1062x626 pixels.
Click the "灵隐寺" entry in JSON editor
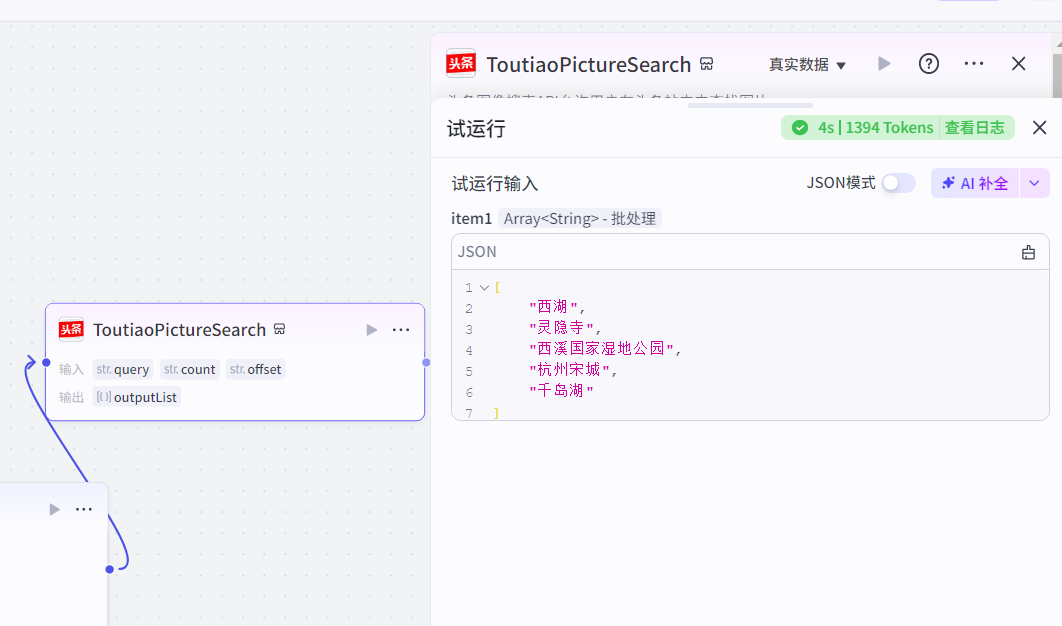click(x=561, y=328)
